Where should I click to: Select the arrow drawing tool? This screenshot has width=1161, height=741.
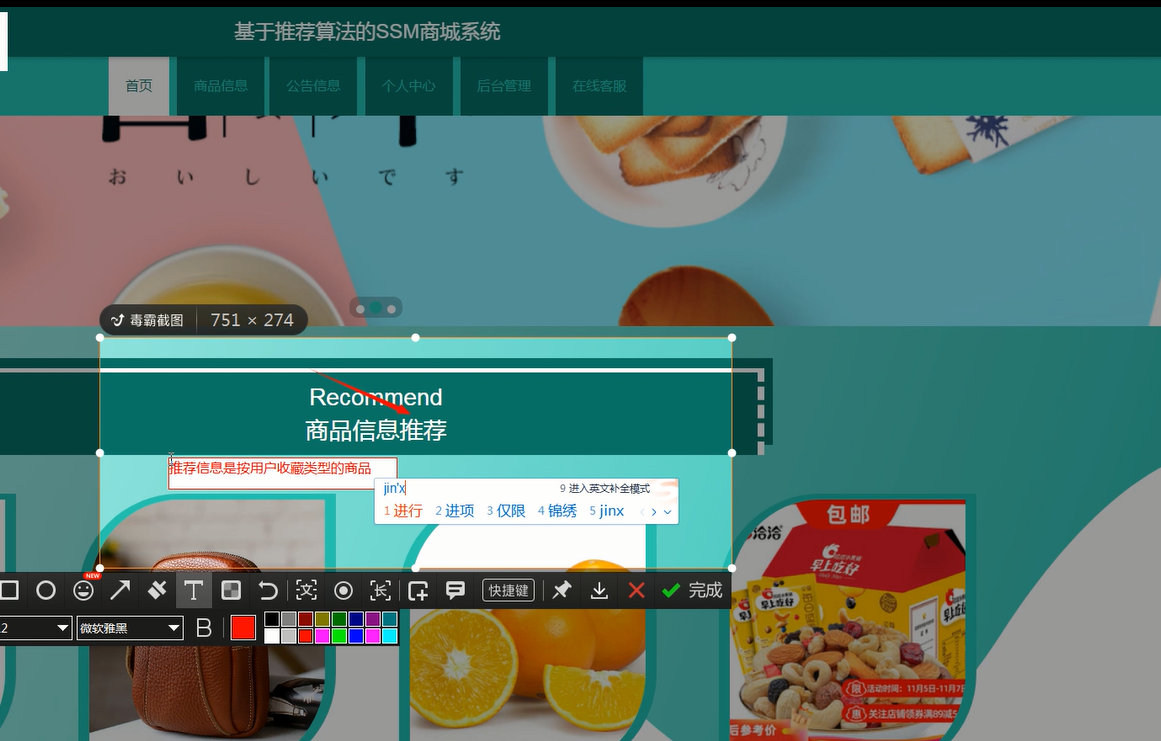coord(120,590)
